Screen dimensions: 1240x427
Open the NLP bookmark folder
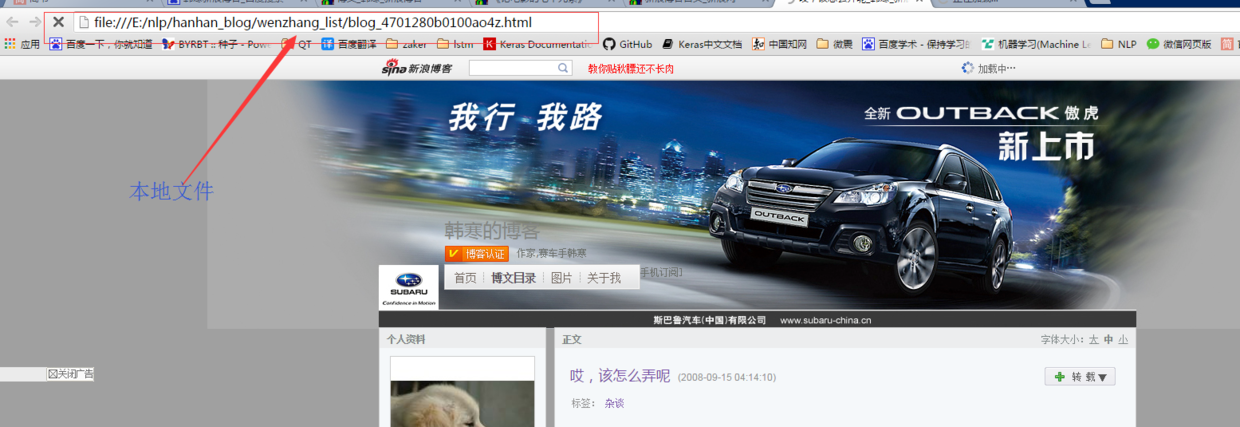point(1119,44)
